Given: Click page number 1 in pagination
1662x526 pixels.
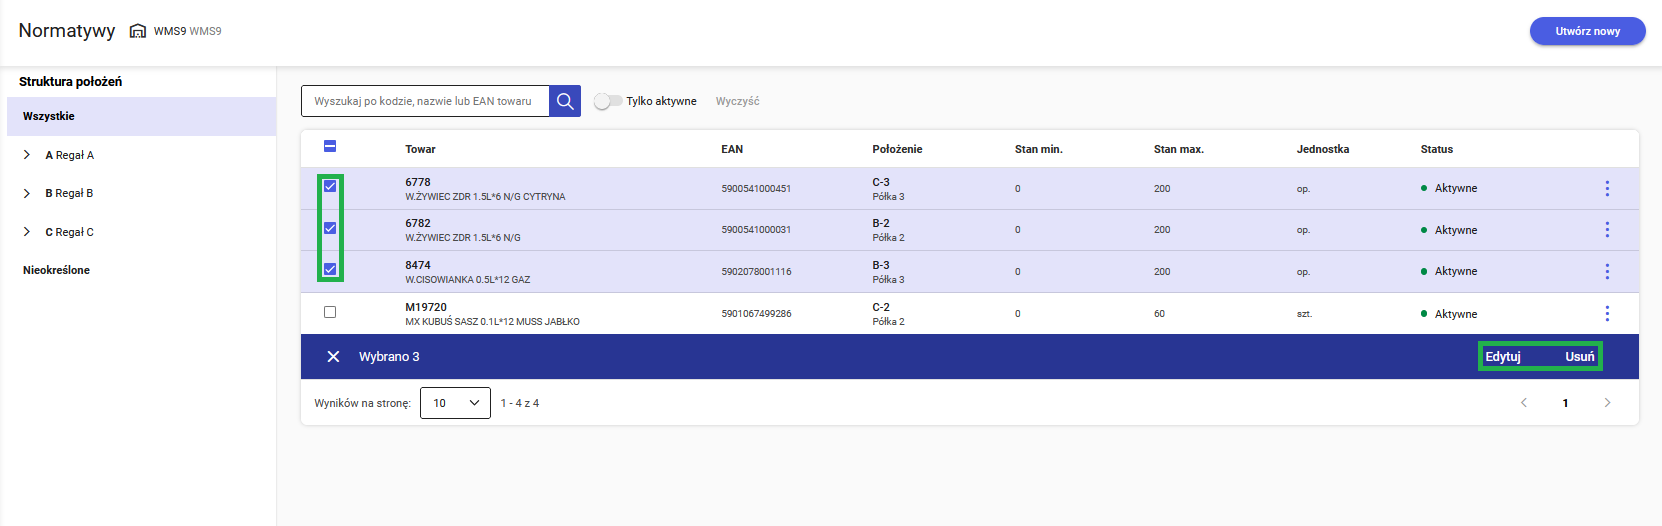Looking at the screenshot, I should (x=1565, y=403).
